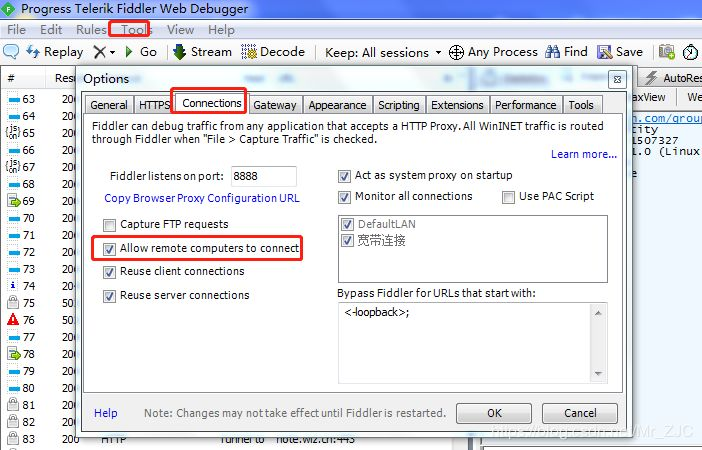Screen dimensions: 702x450
Task: Click the camera screenshot toolbar icon
Action: coord(667,52)
